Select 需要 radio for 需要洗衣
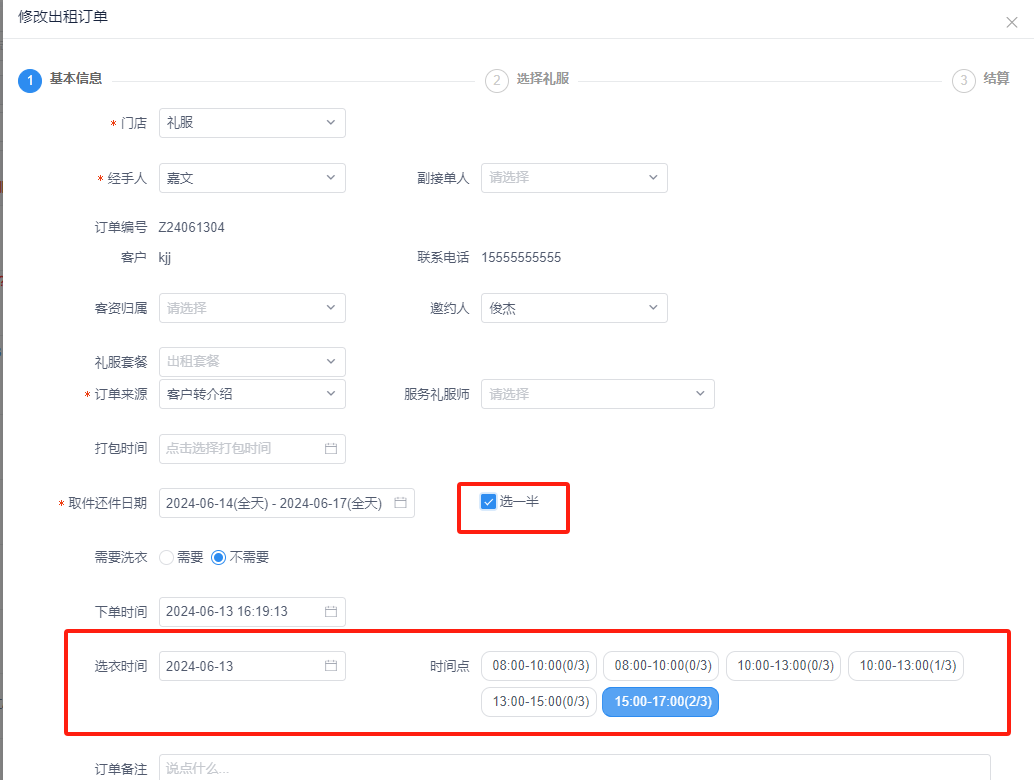The height and width of the screenshot is (780, 1034). tap(167, 557)
